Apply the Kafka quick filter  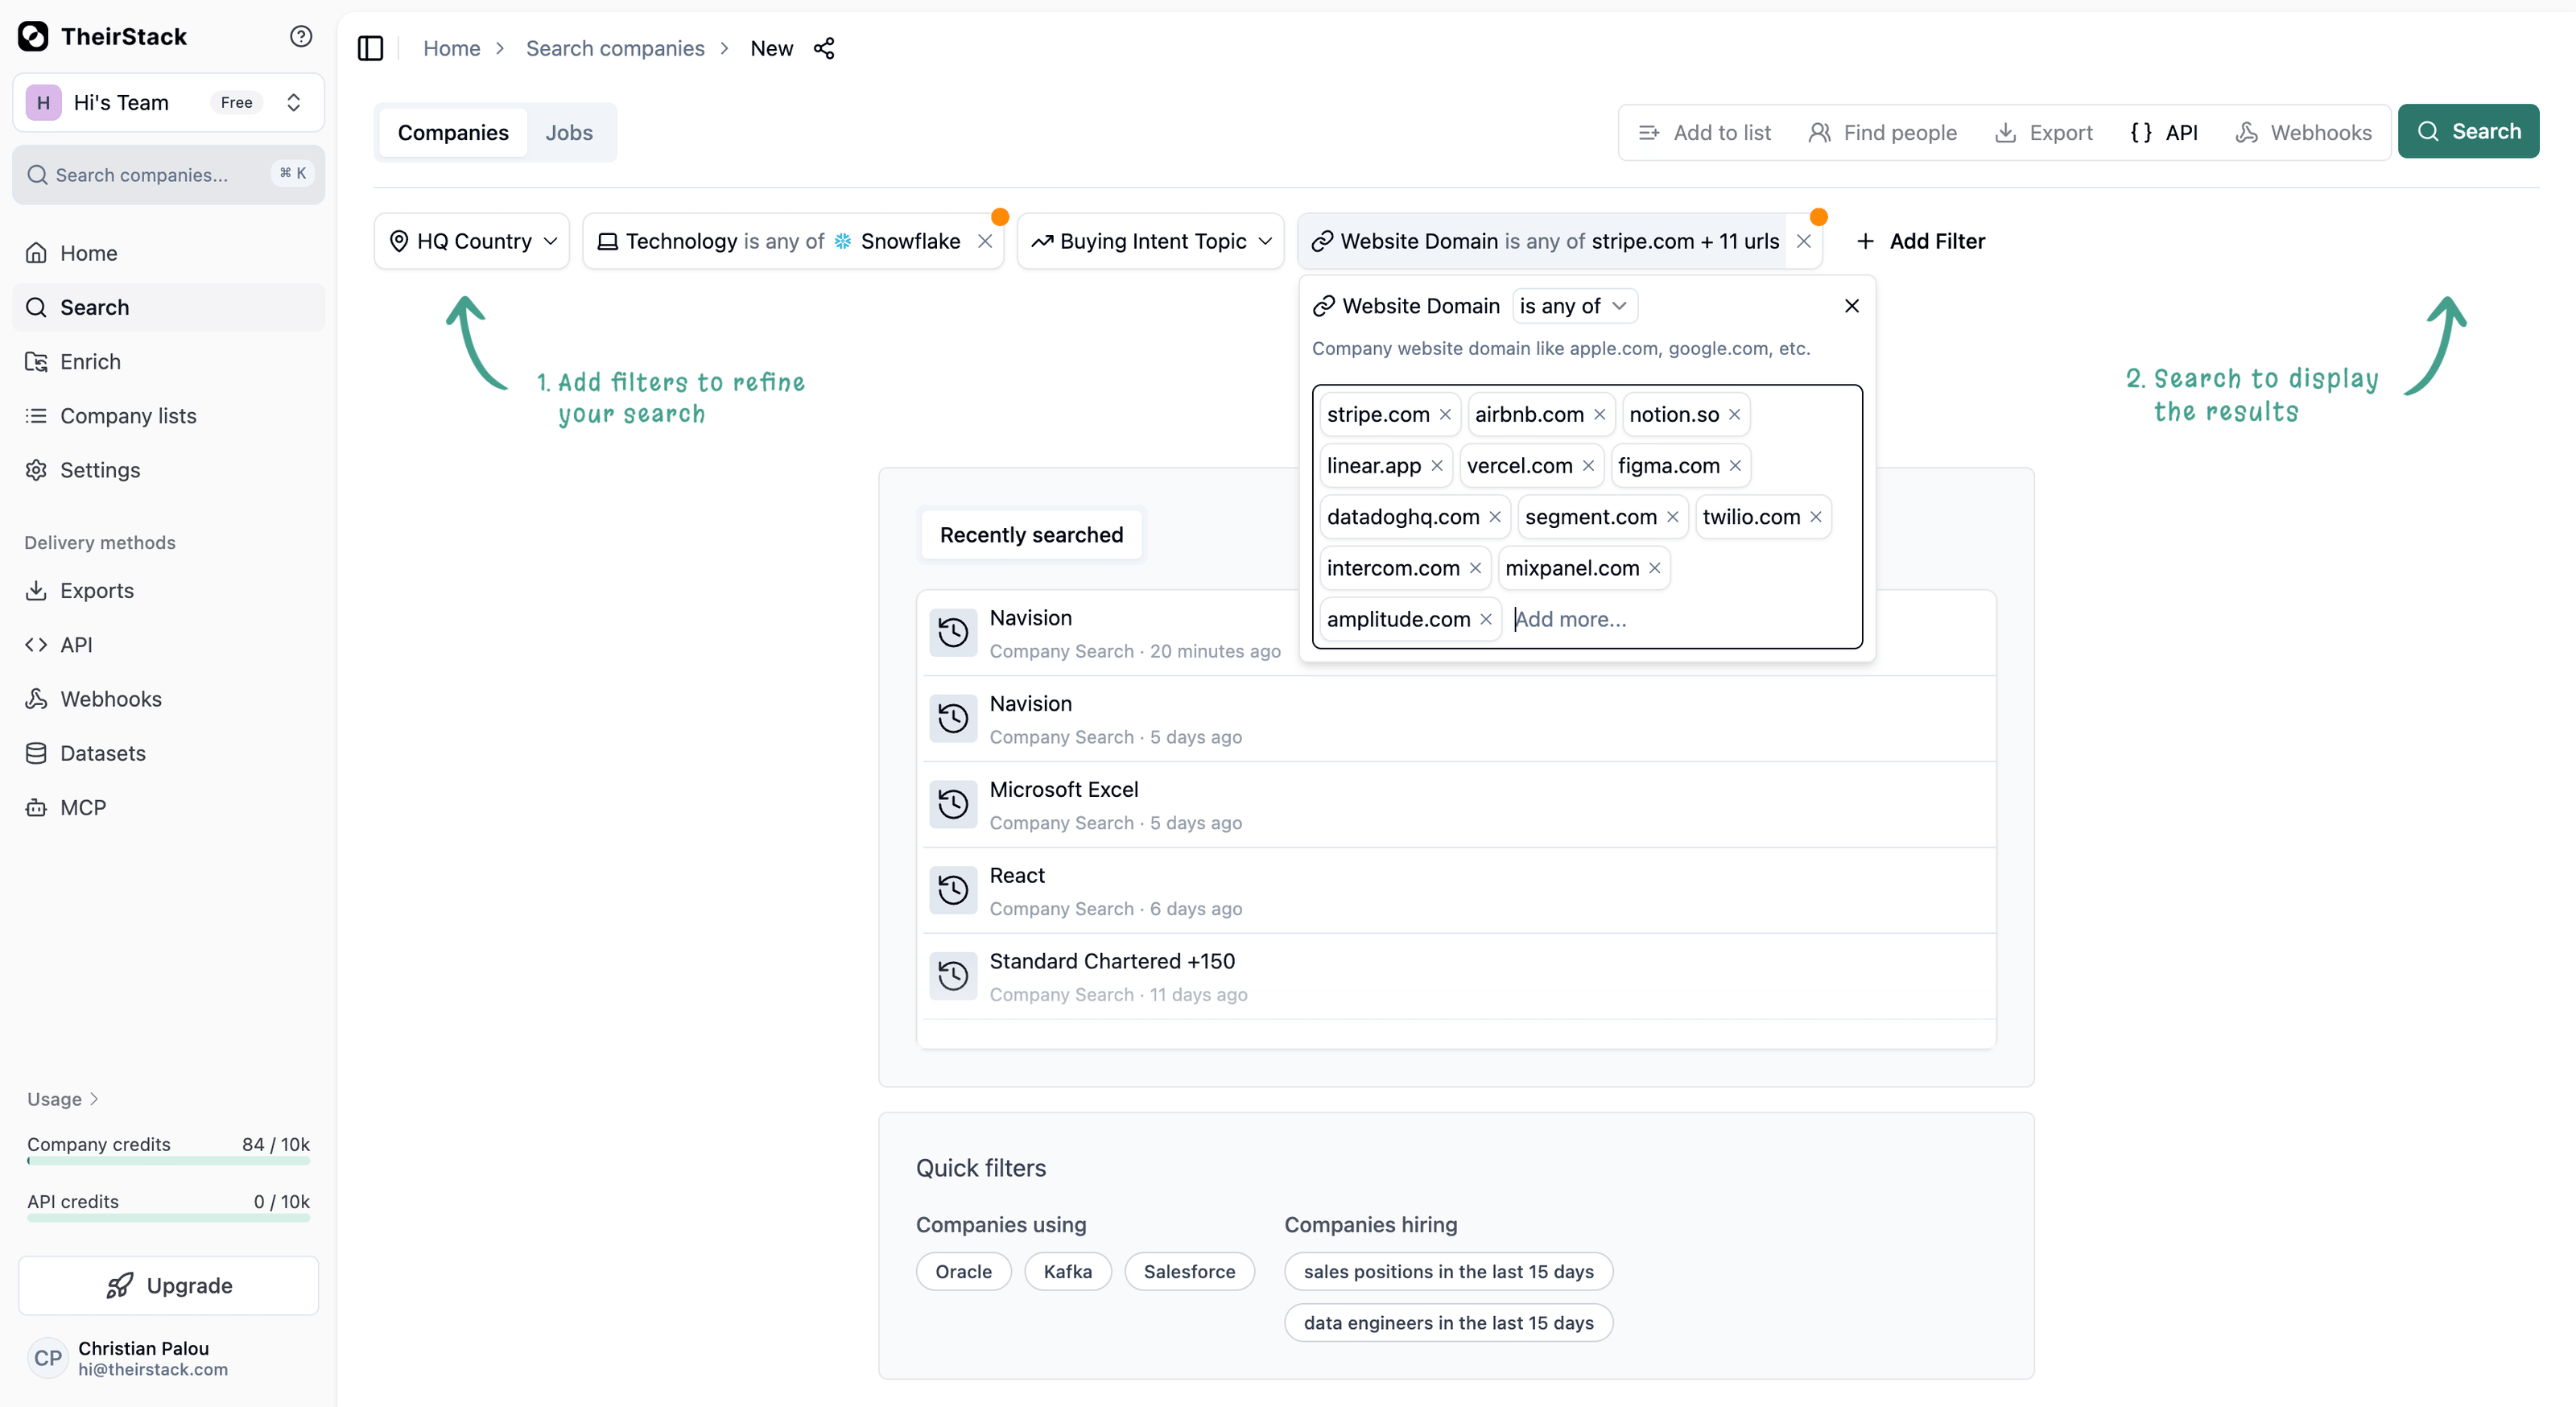coord(1067,1272)
